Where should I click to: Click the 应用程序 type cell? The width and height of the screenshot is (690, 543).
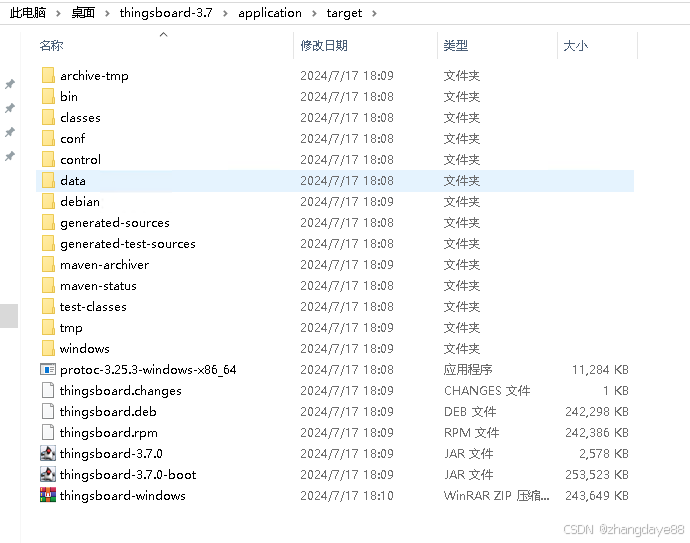point(468,370)
